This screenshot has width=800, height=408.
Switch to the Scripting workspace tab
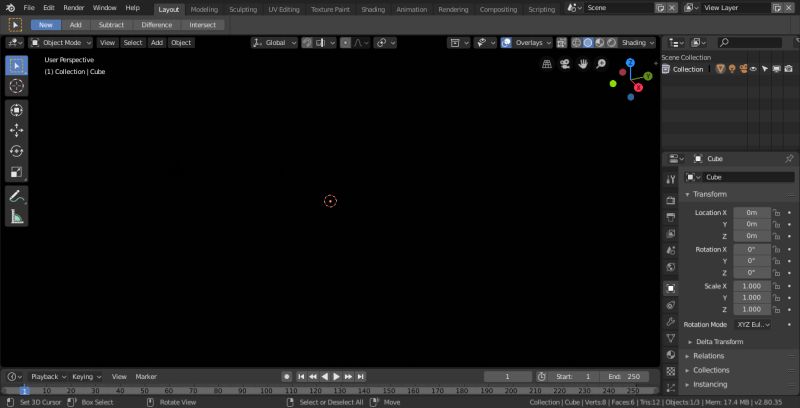coord(541,9)
